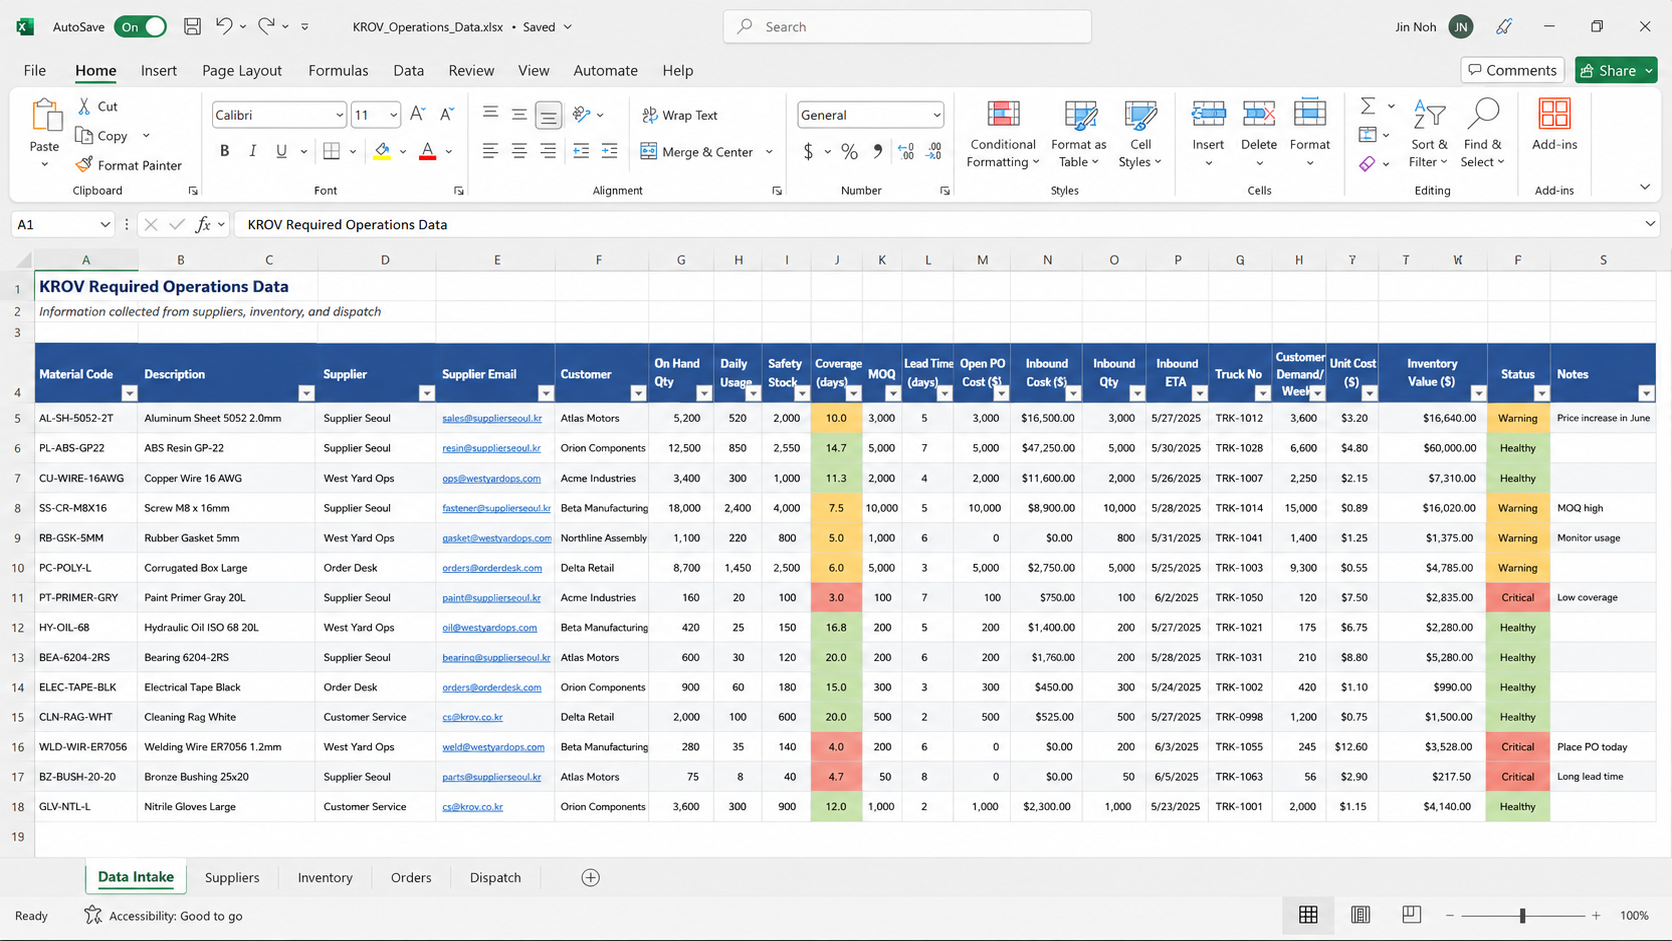This screenshot has width=1672, height=941.
Task: Toggle Align Right horizontal alignment
Action: click(x=548, y=151)
